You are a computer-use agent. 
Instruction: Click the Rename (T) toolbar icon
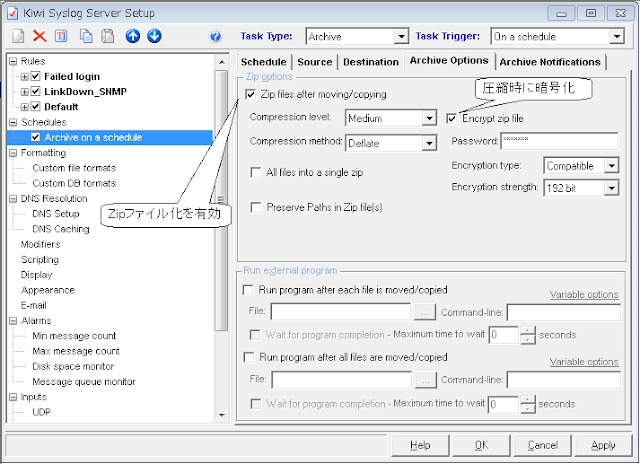tap(61, 36)
